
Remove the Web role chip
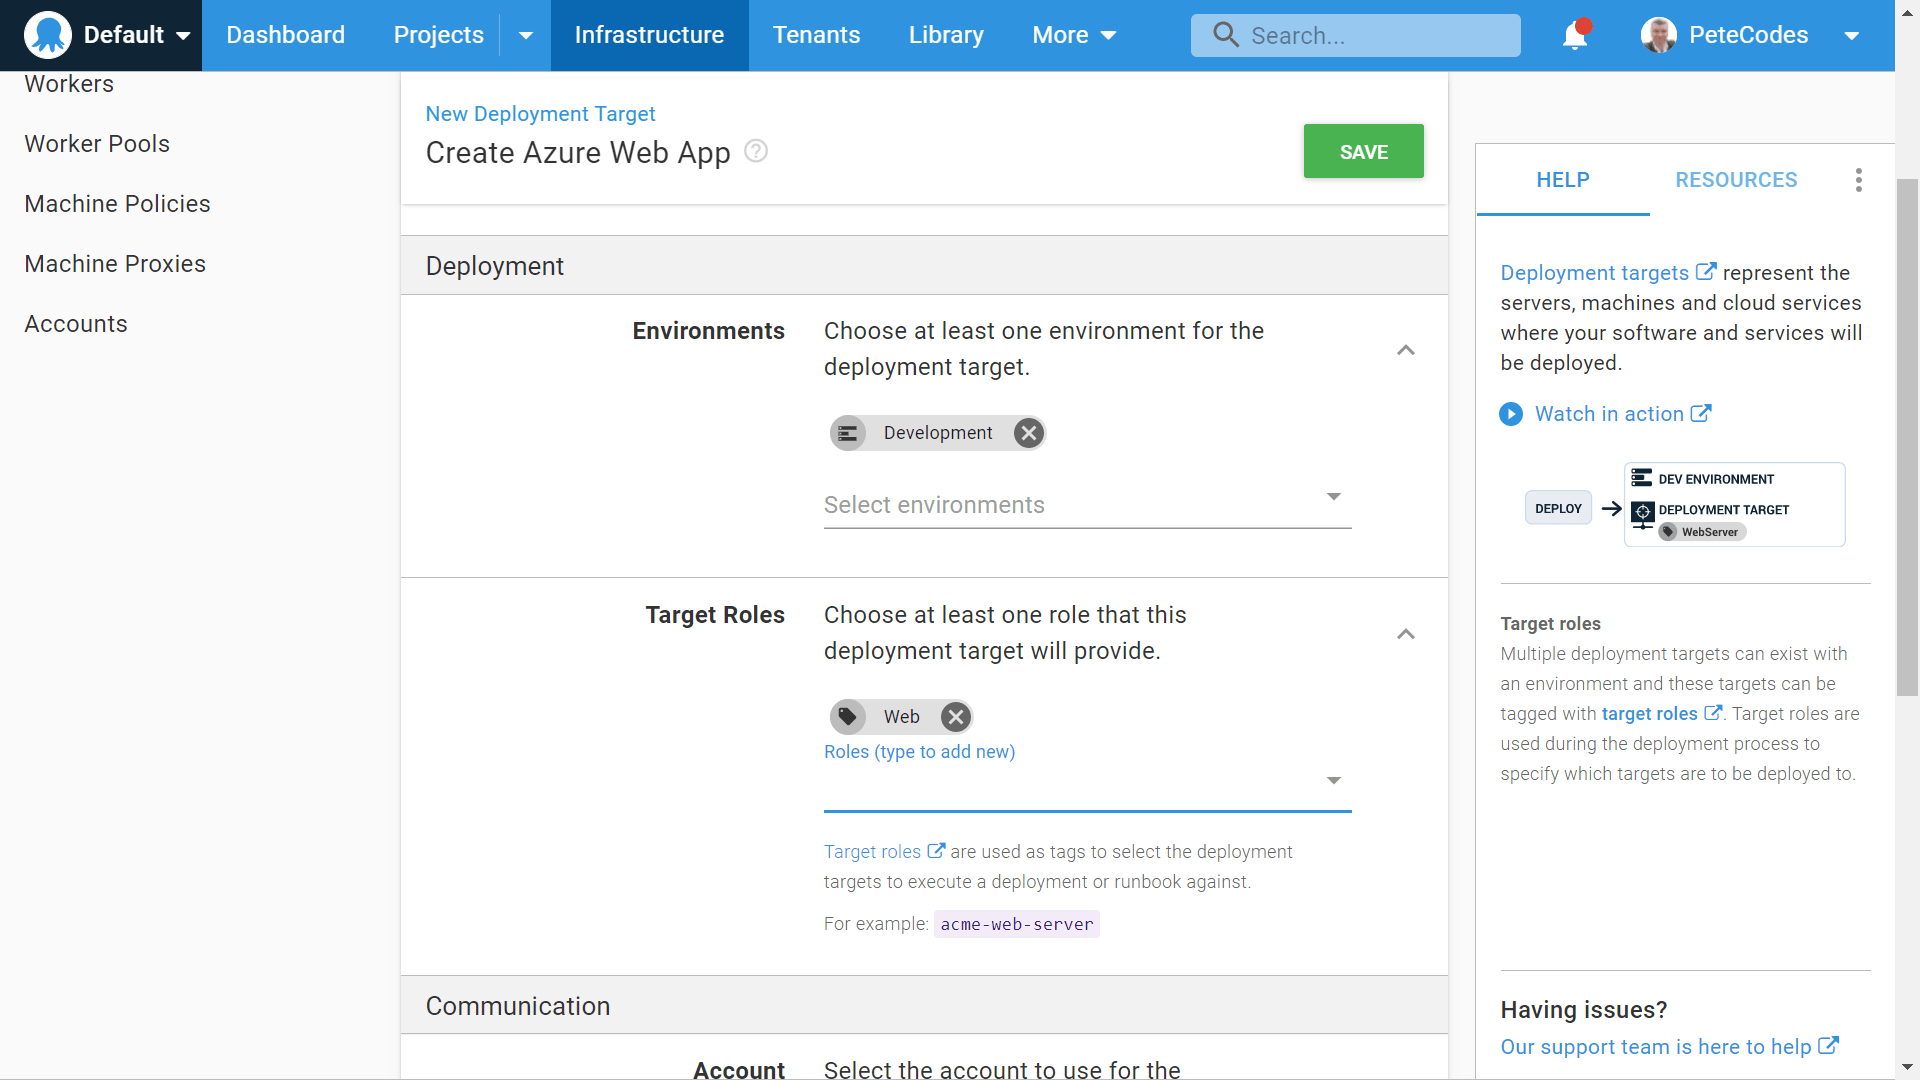(x=956, y=717)
